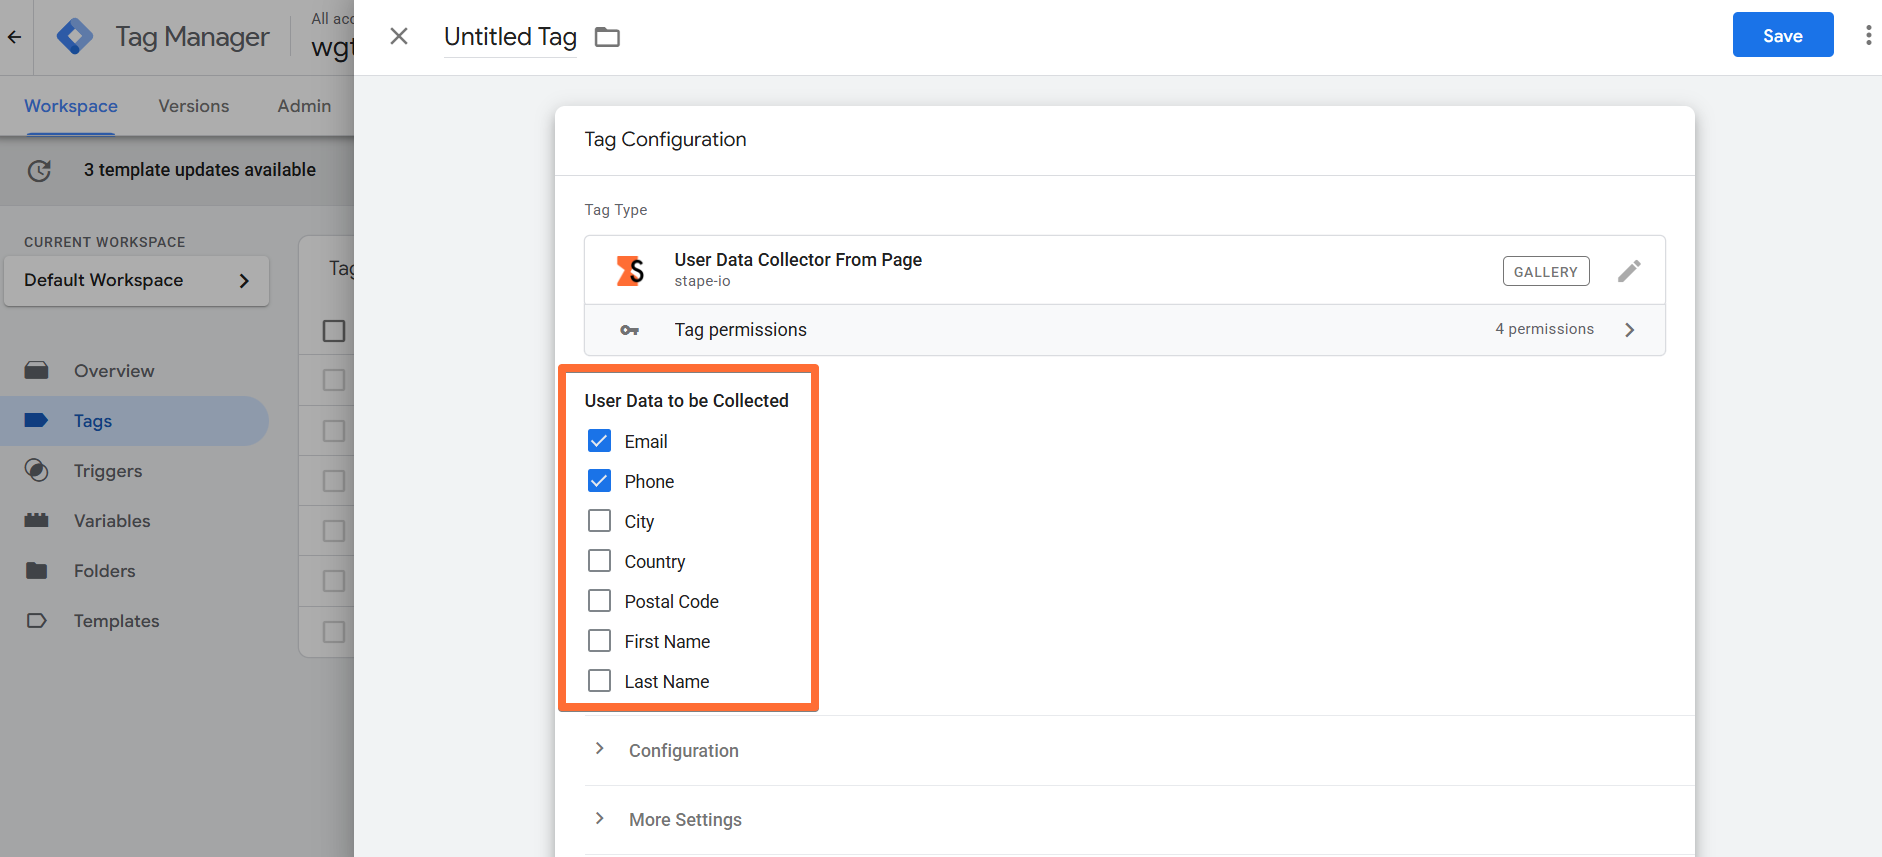Image resolution: width=1882 pixels, height=857 pixels.
Task: Switch to the Versions tab
Action: pos(194,106)
